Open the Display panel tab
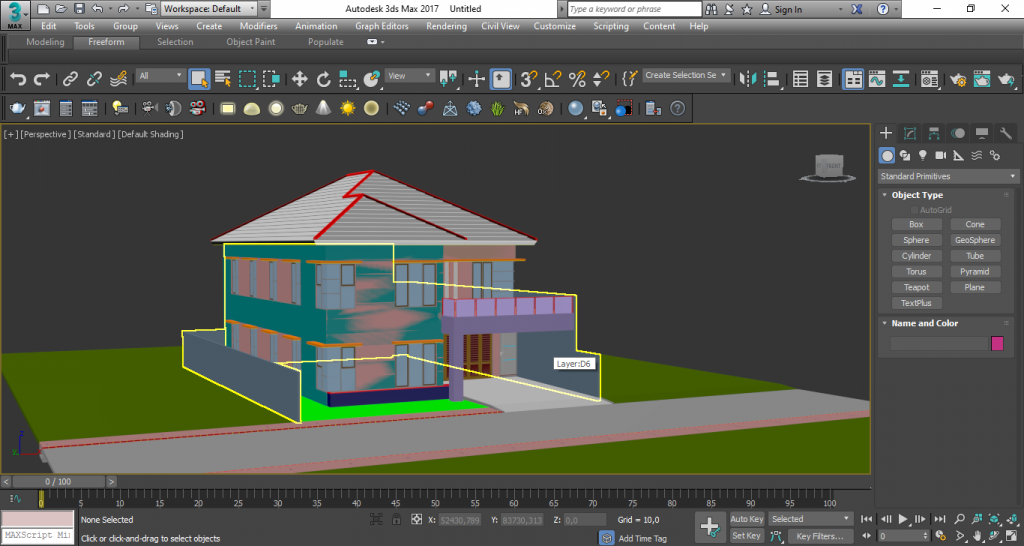This screenshot has width=1024, height=546. tap(982, 134)
